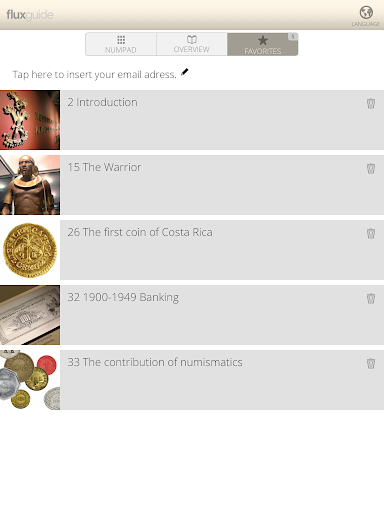Switch to the Overview tab
This screenshot has width=384, height=512.
(192, 44)
